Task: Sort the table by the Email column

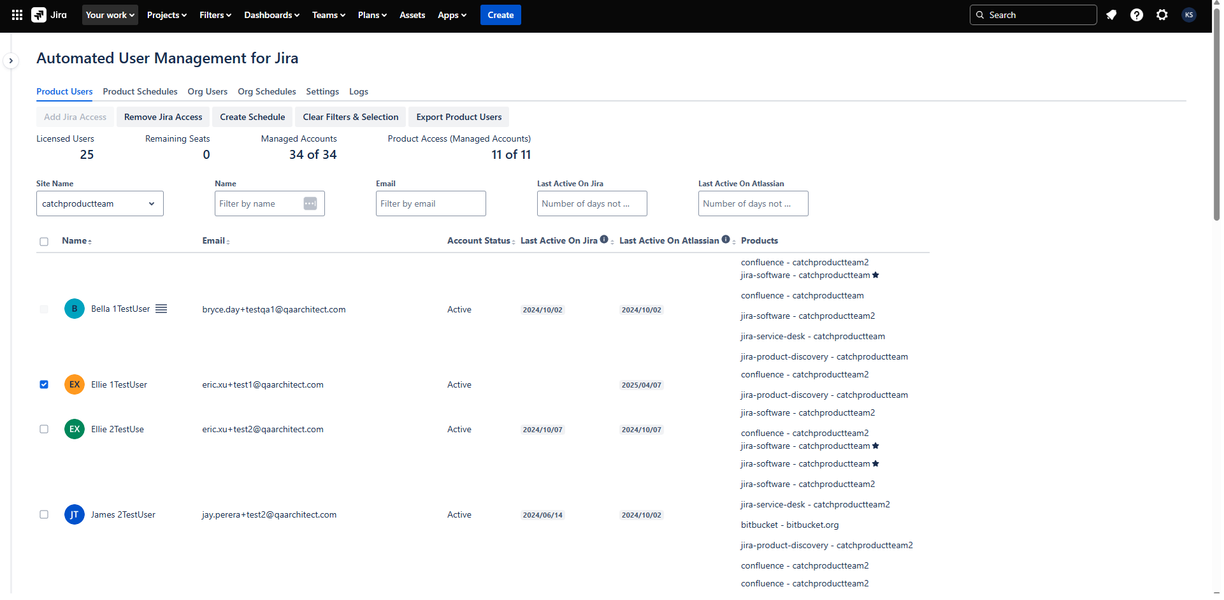Action: coord(216,241)
